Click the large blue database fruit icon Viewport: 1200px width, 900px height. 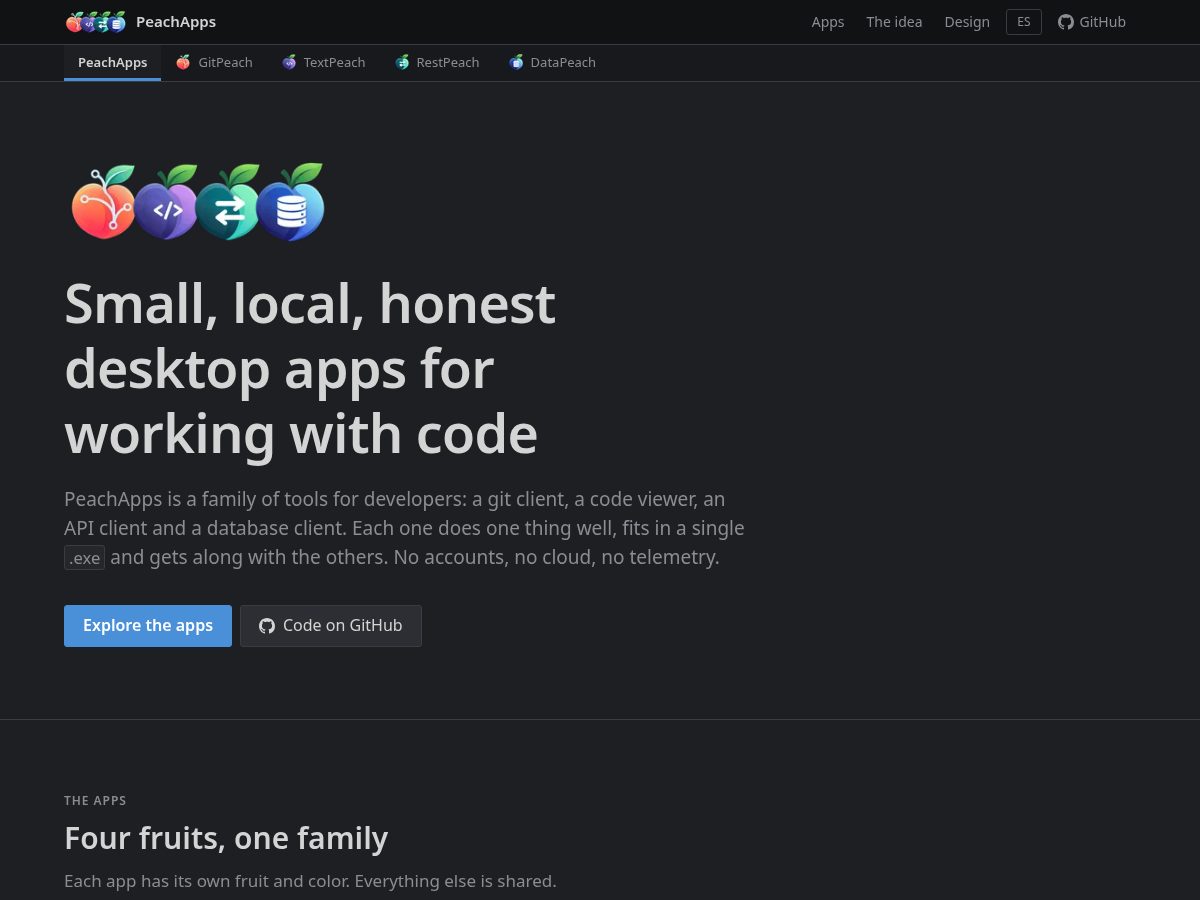[291, 203]
